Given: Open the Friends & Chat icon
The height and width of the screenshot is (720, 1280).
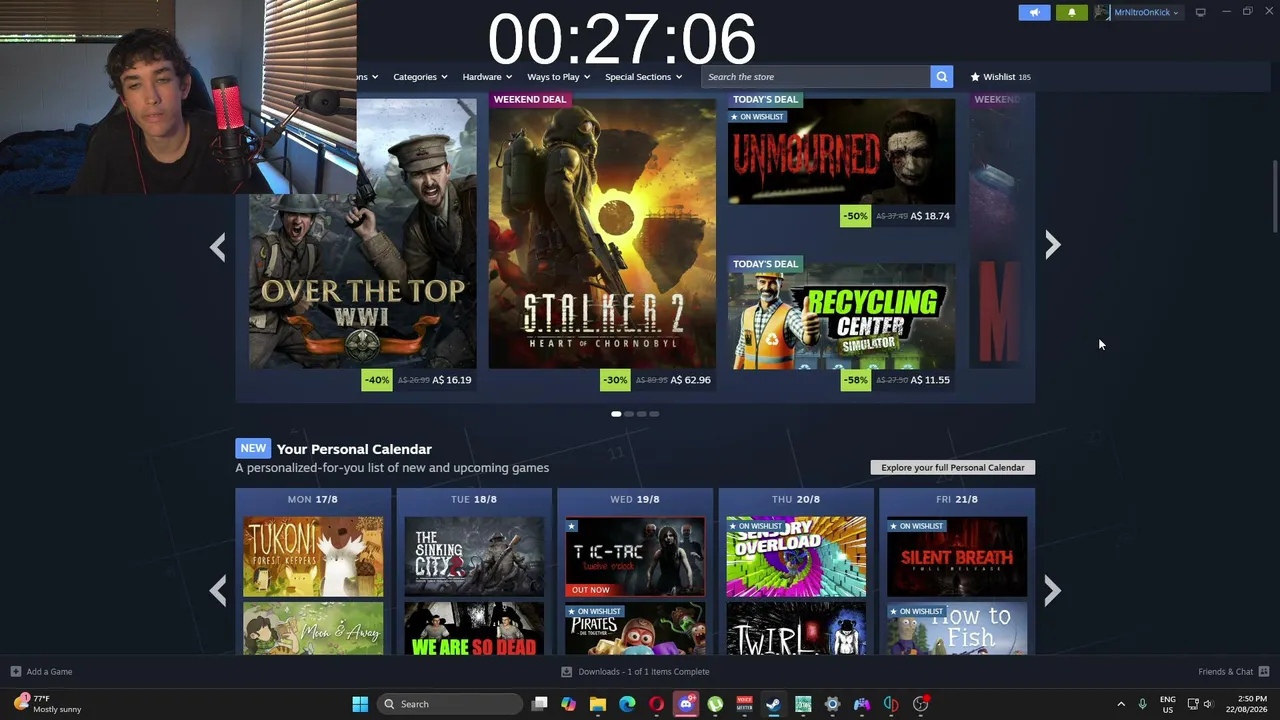Looking at the screenshot, I should coord(1264,672).
